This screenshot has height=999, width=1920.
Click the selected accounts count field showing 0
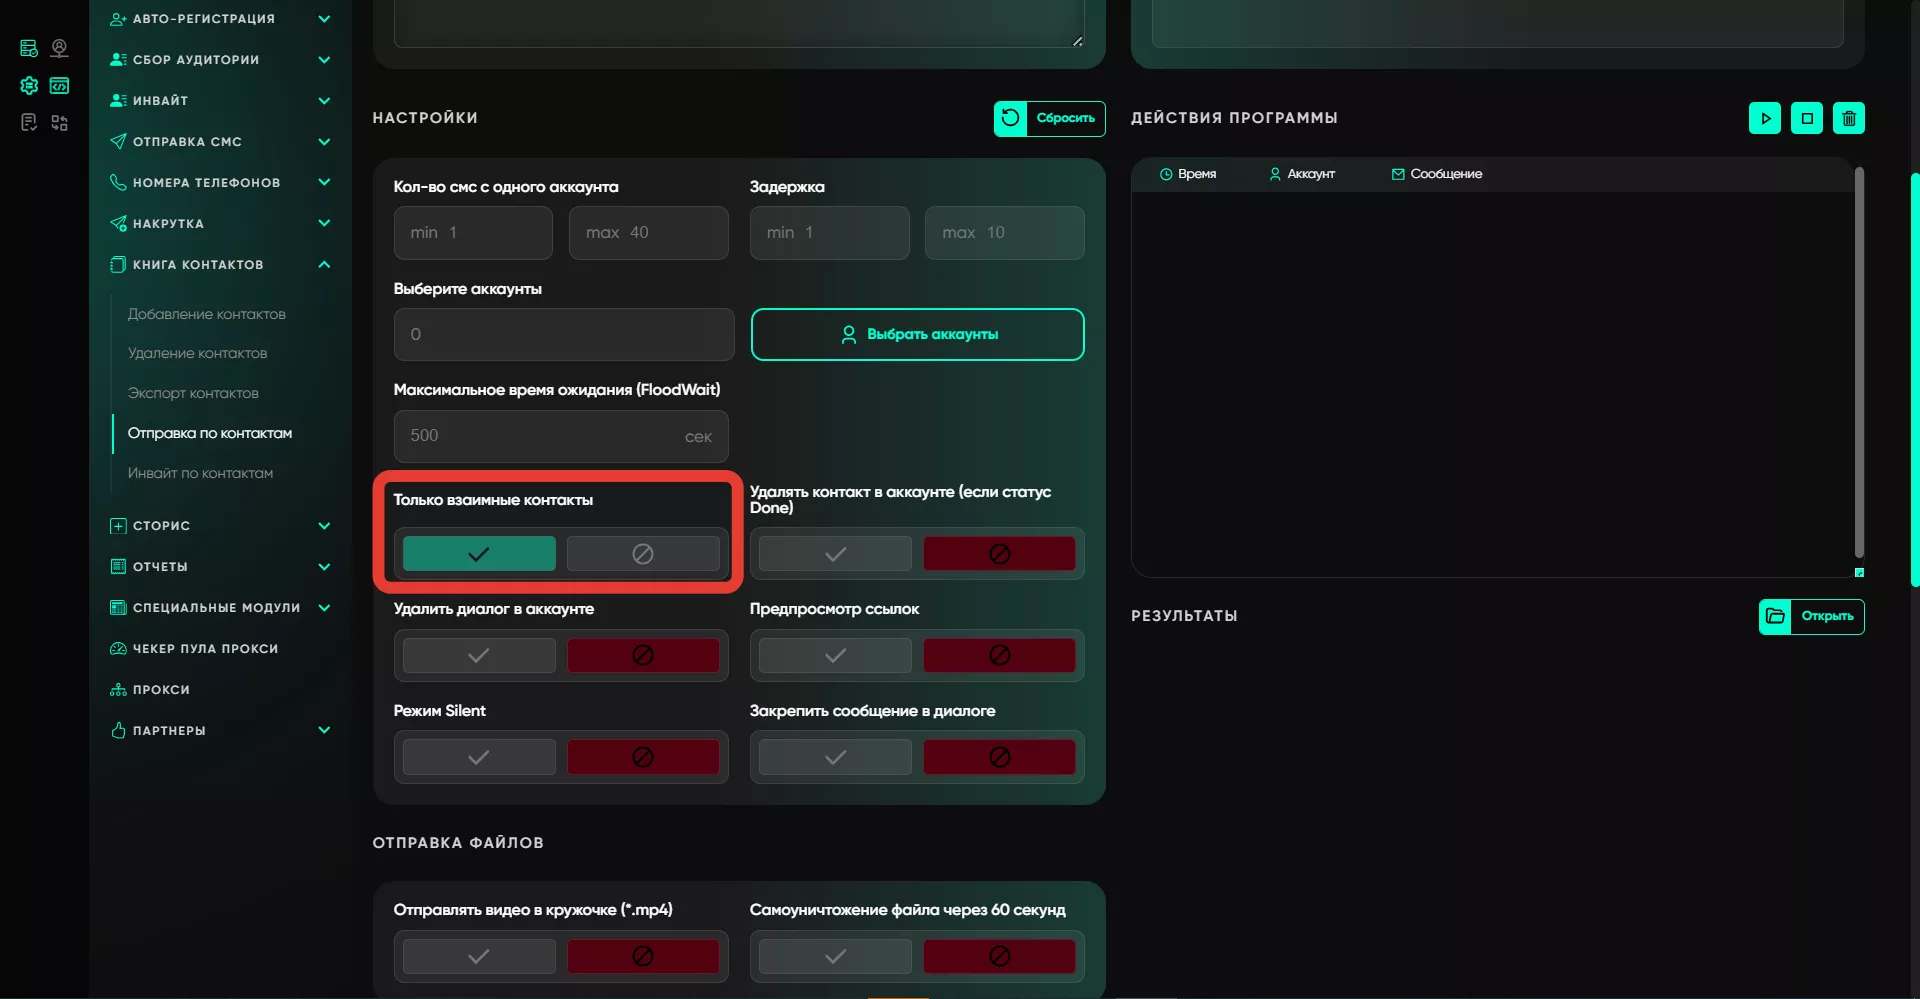[x=564, y=334]
